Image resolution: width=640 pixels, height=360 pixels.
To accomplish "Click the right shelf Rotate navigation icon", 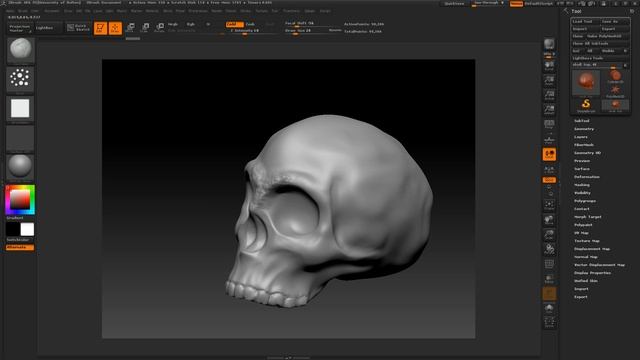I will (549, 249).
